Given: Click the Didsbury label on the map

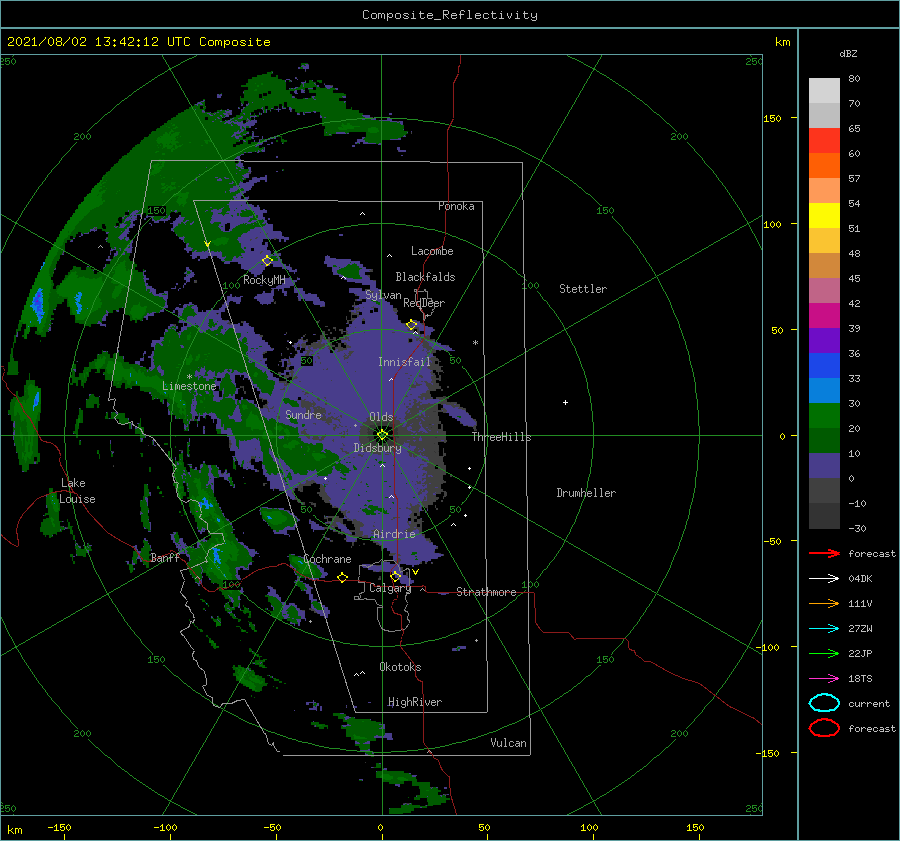Looking at the screenshot, I should coord(377,448).
